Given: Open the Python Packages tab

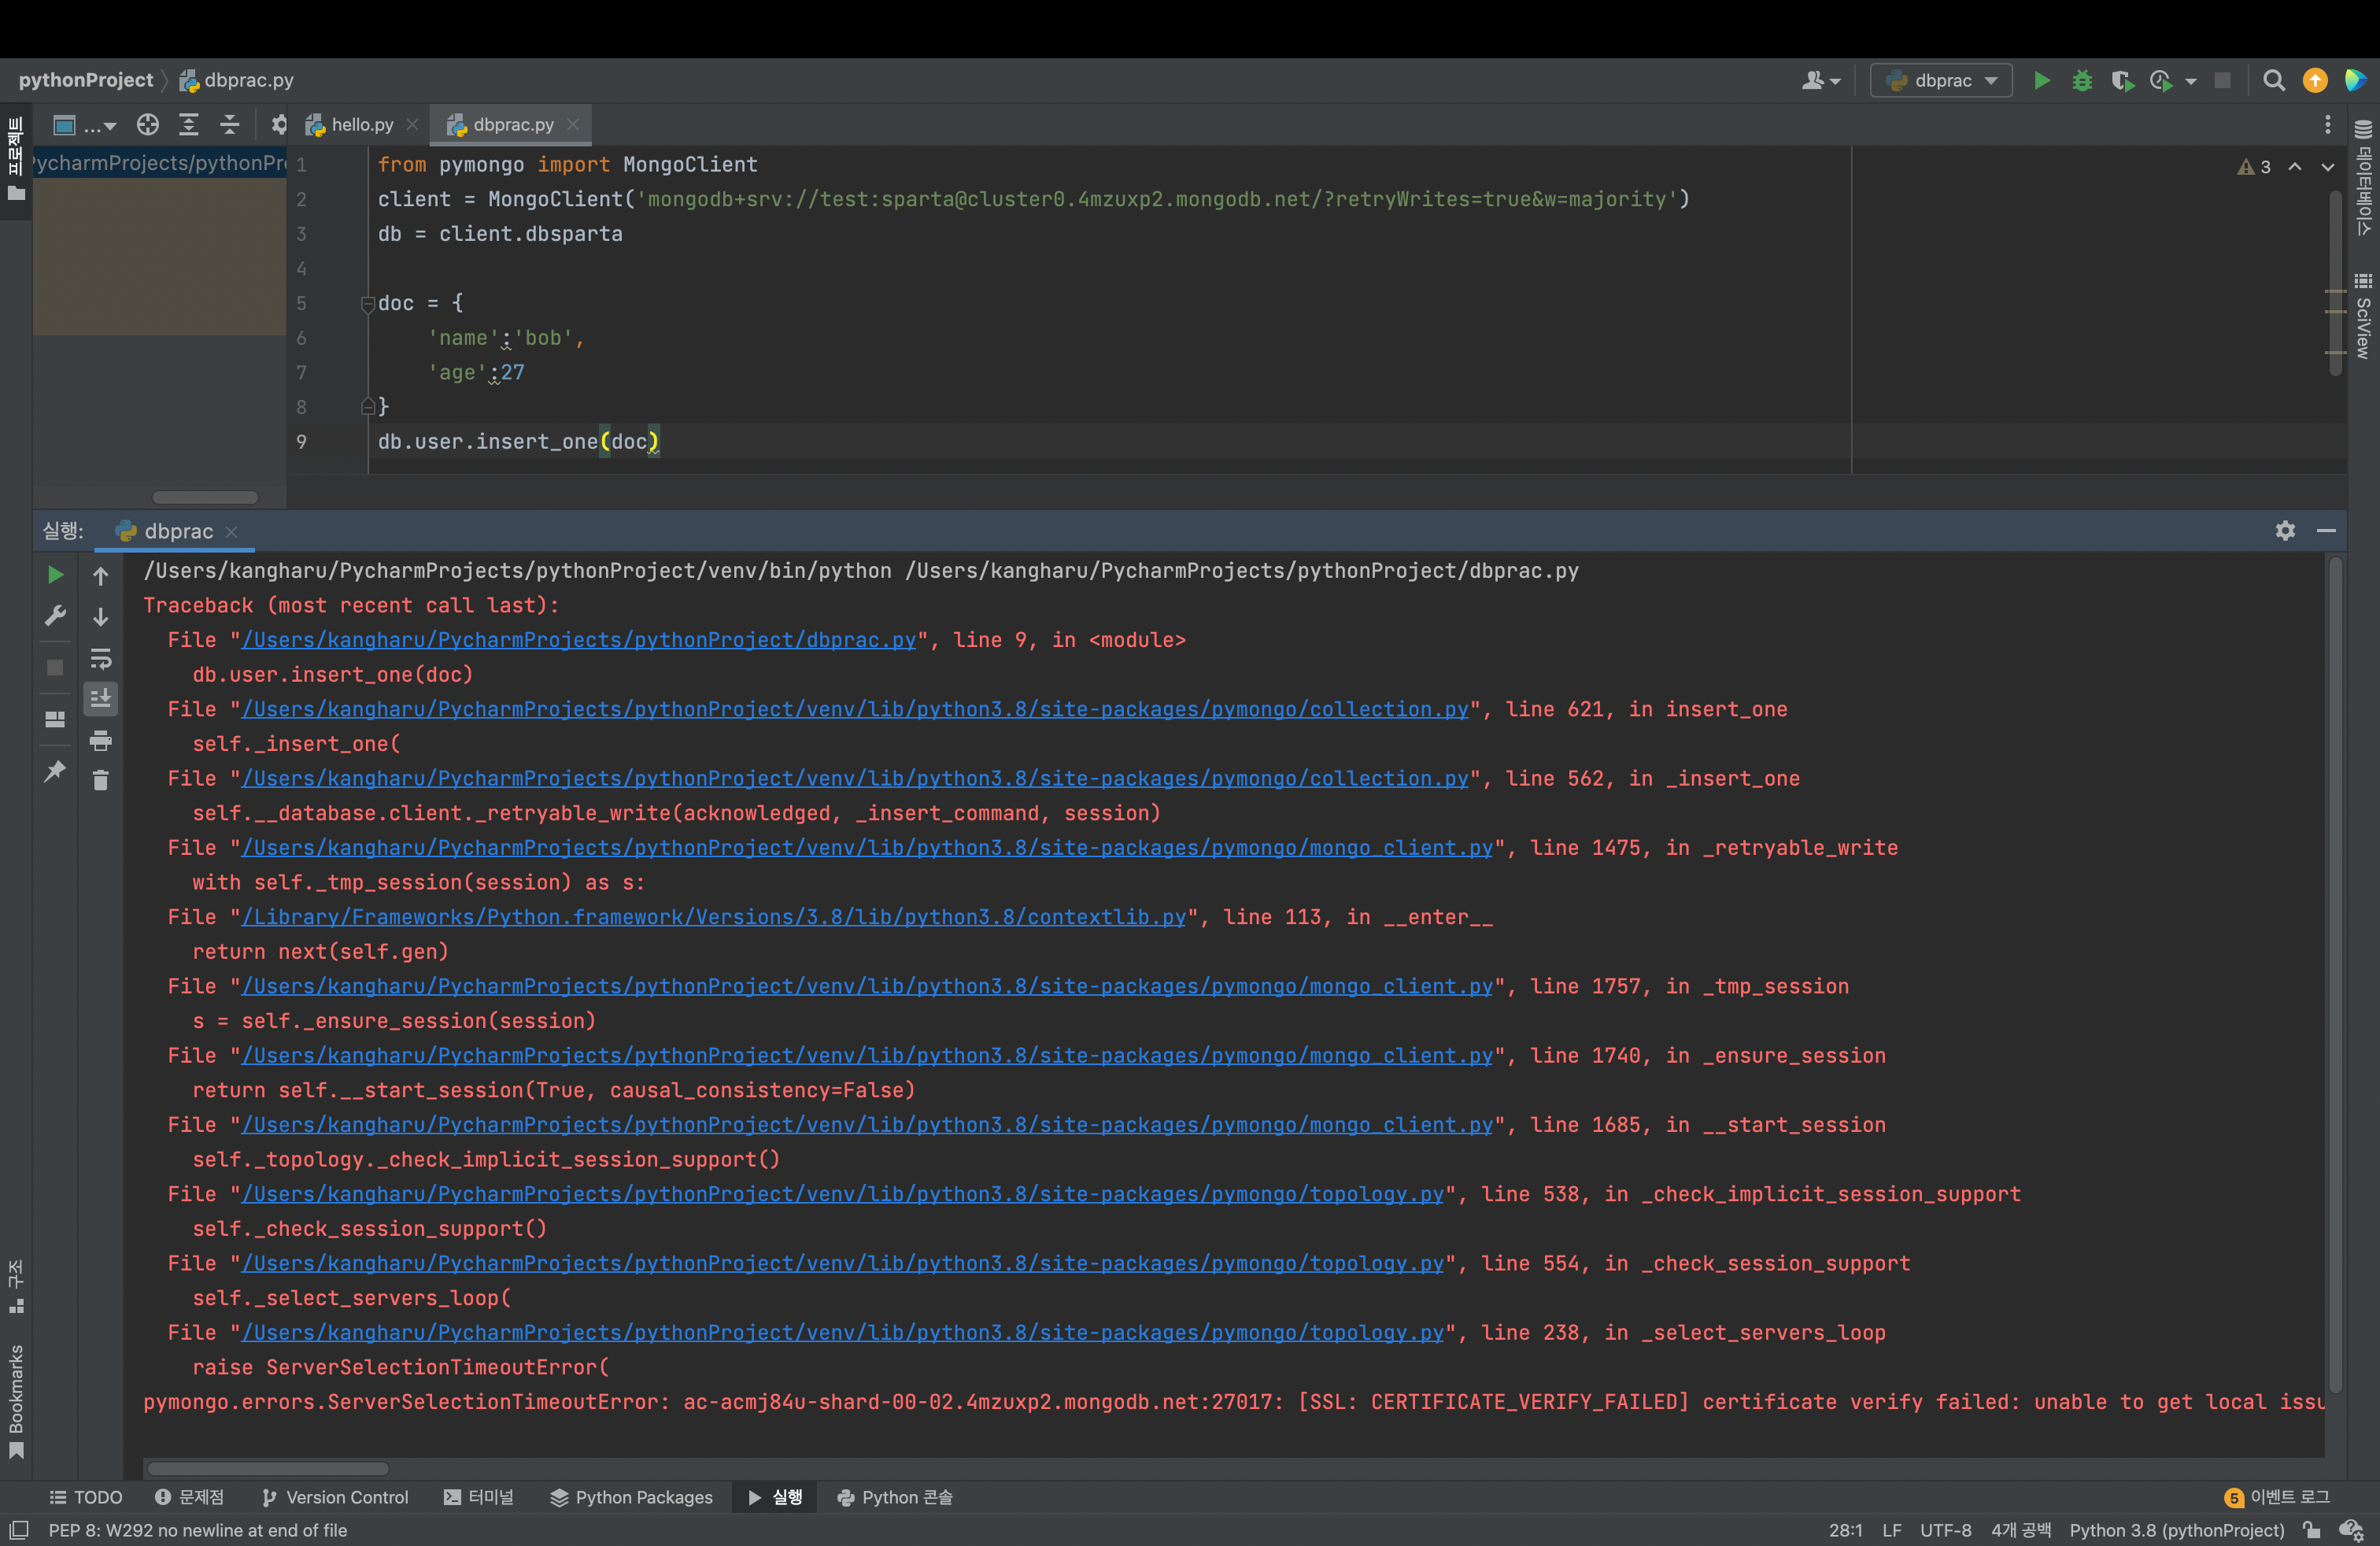Looking at the screenshot, I should tap(631, 1497).
